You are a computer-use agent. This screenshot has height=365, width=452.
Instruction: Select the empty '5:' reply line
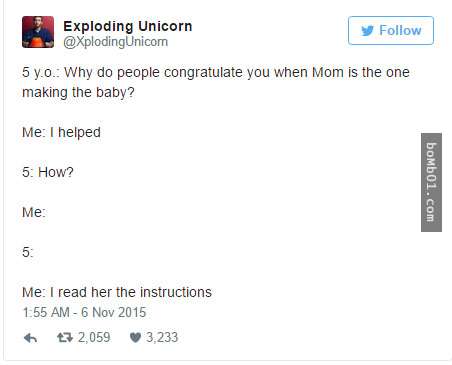tap(28, 252)
